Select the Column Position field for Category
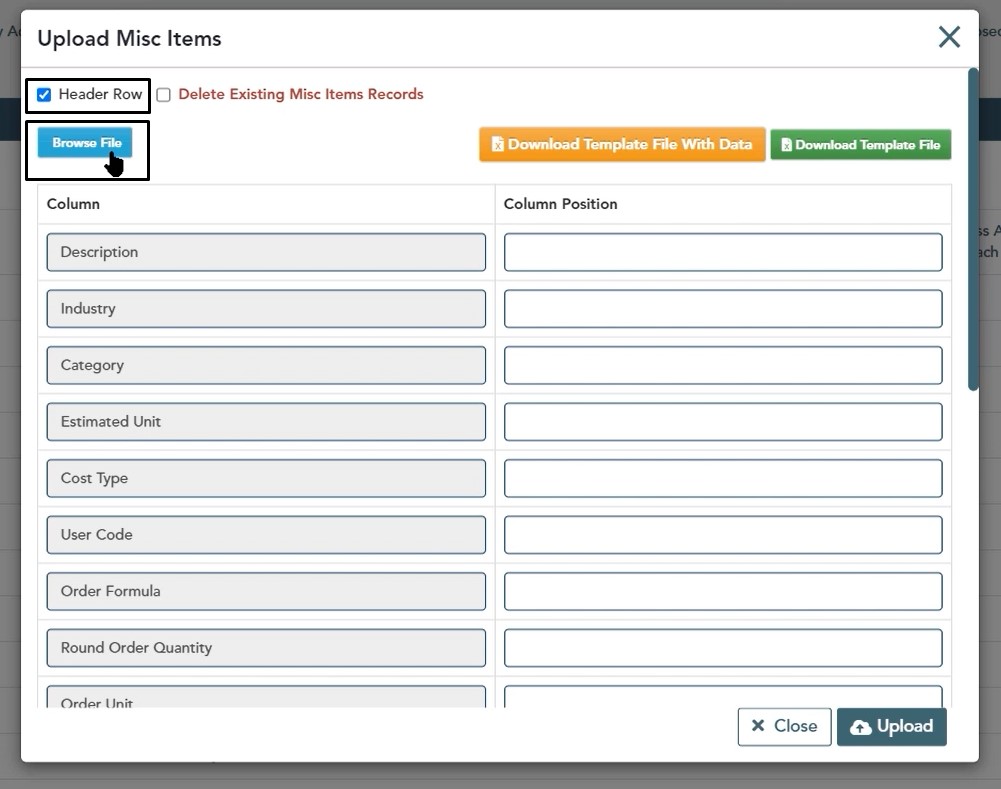Image resolution: width=1001 pixels, height=789 pixels. click(x=722, y=366)
